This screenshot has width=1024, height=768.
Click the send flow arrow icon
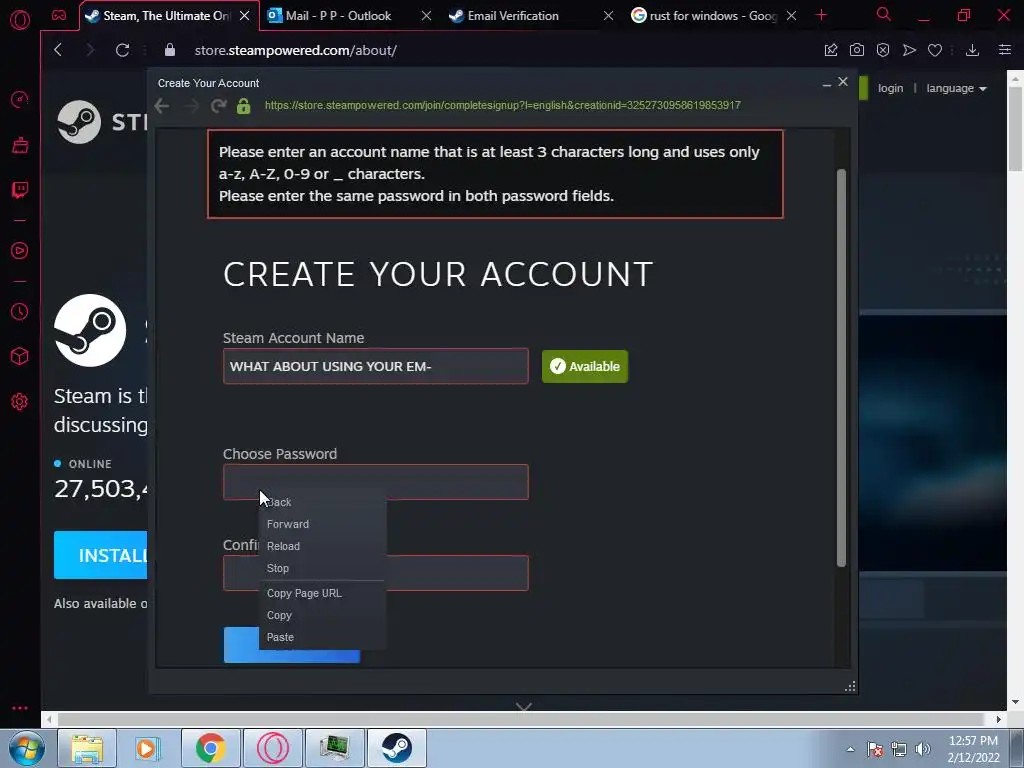point(909,50)
